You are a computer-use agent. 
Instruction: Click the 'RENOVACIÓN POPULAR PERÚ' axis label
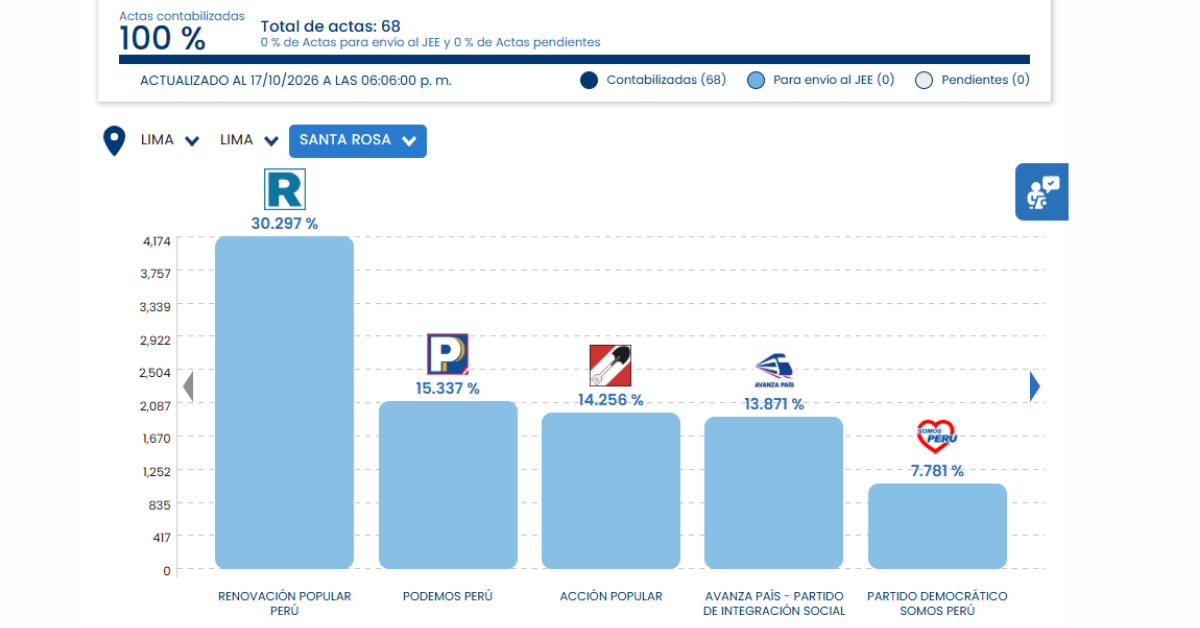[284, 603]
